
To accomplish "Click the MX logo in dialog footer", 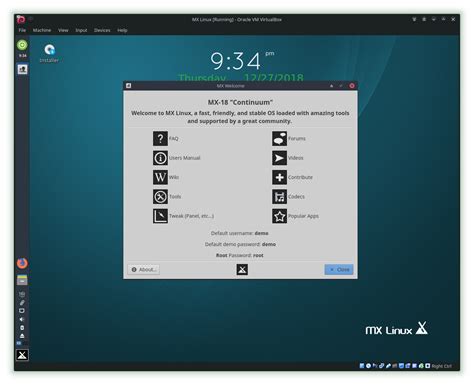I will pos(242,269).
